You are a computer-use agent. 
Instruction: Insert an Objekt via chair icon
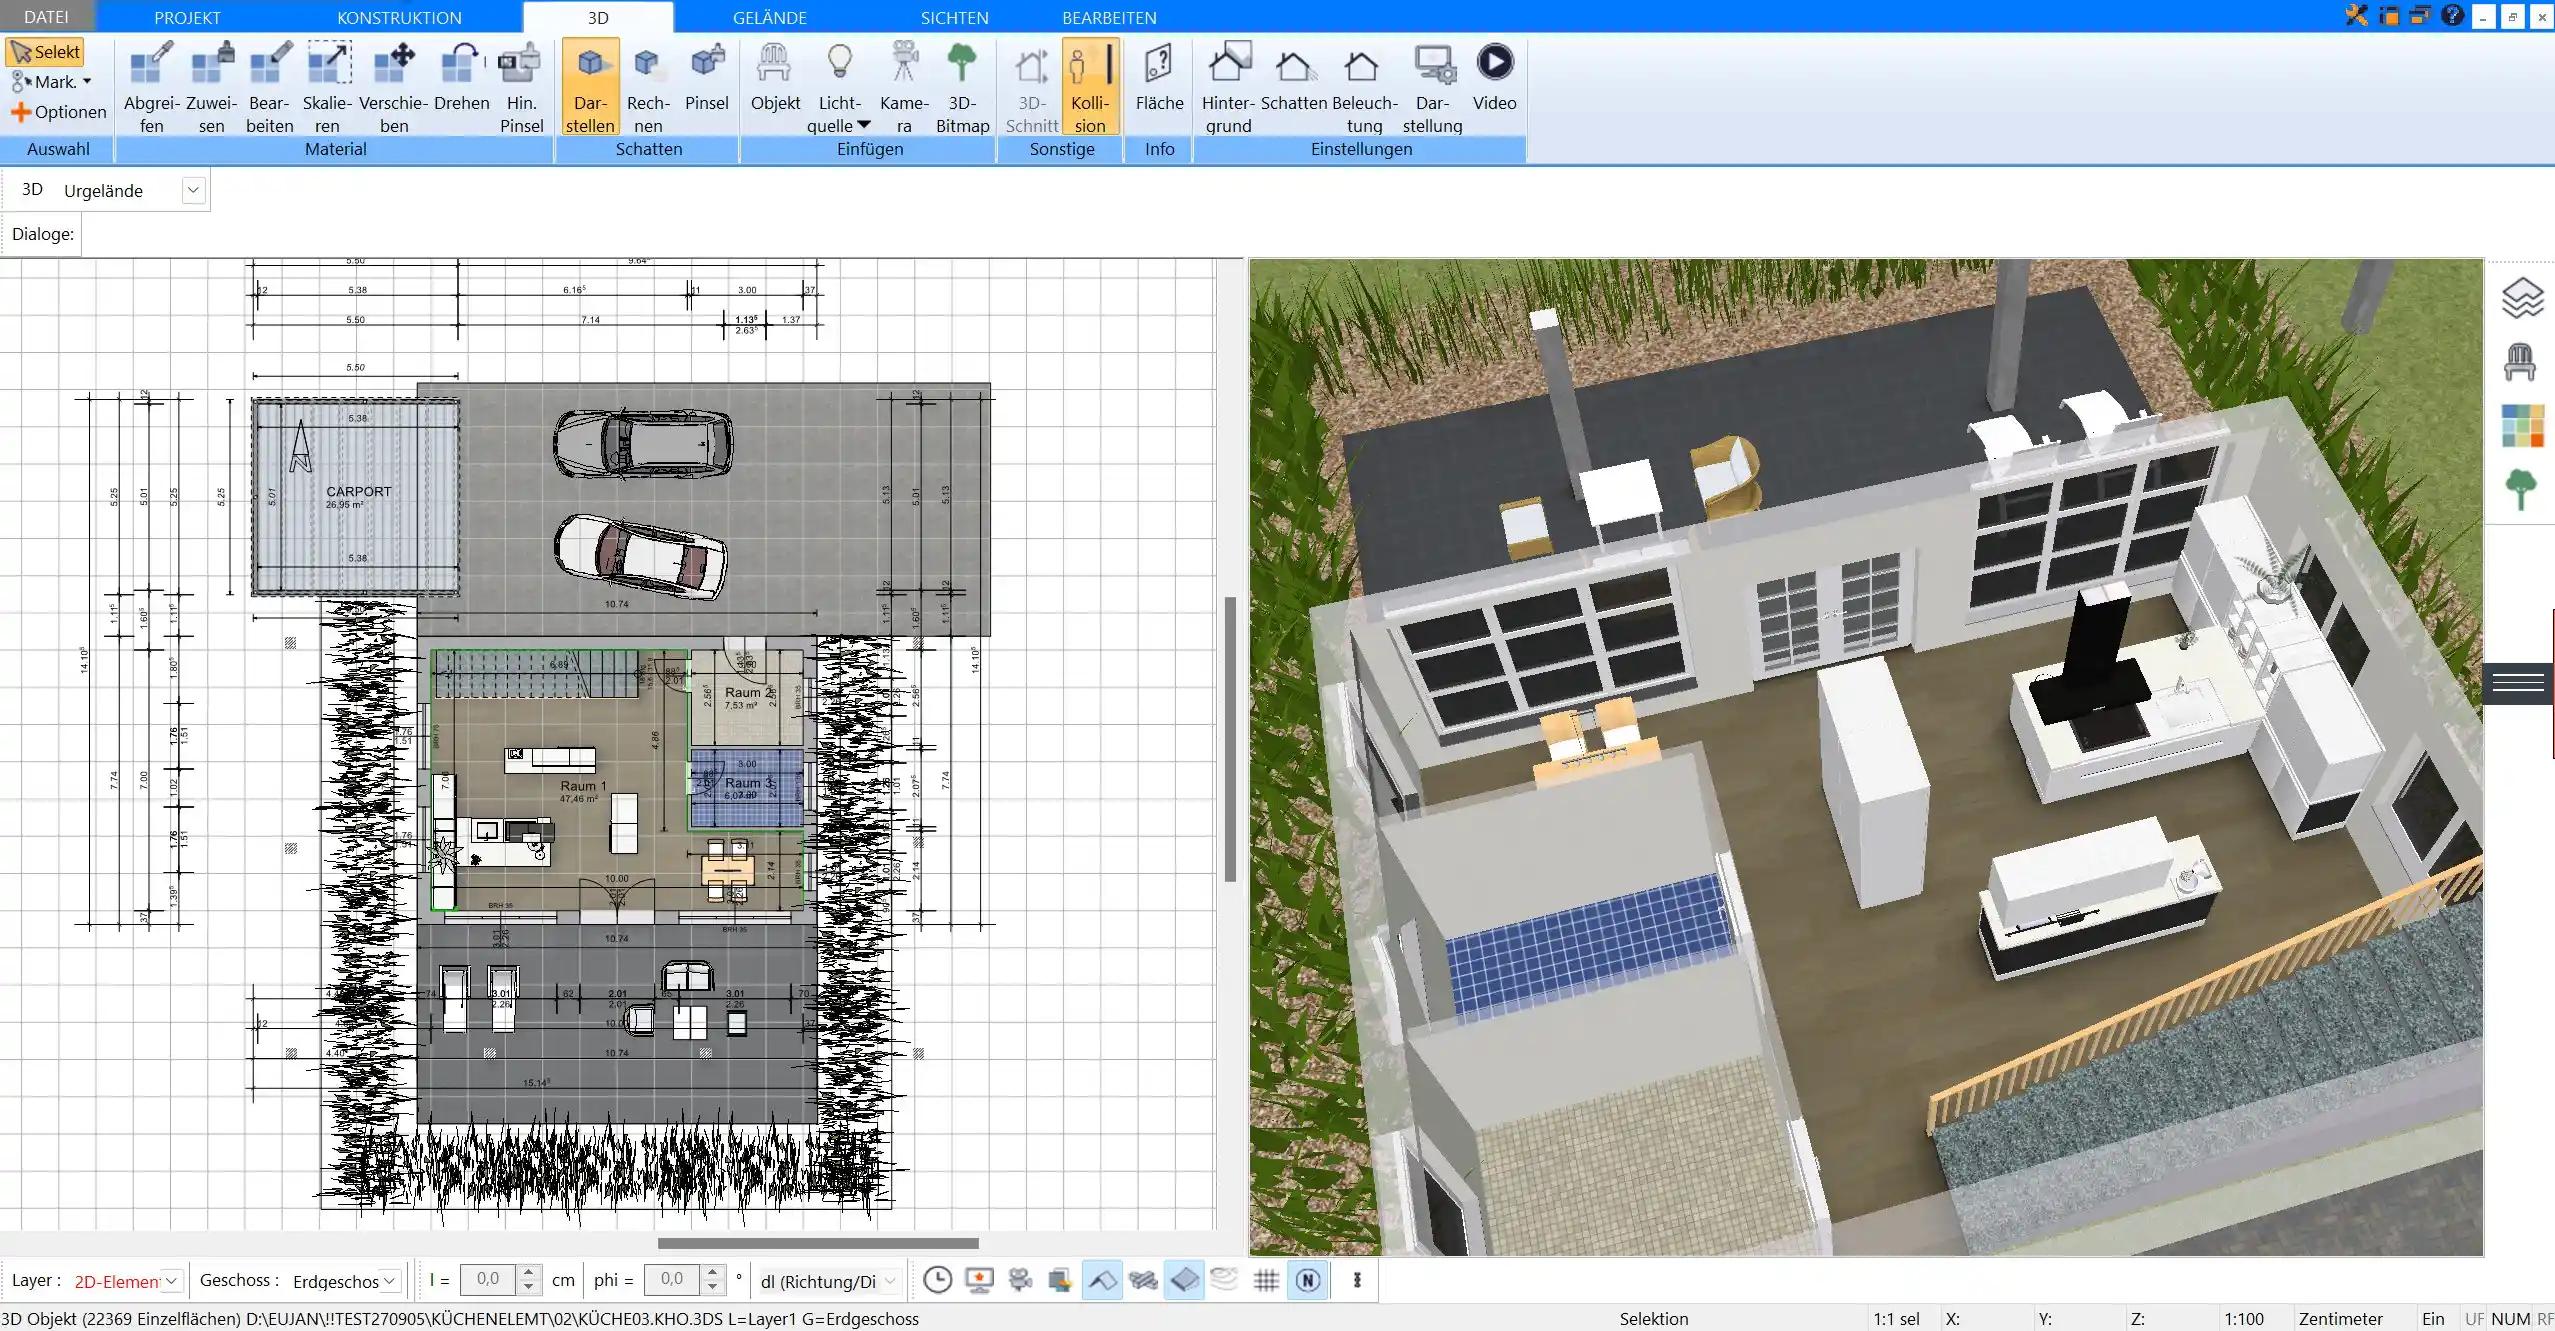[x=775, y=77]
